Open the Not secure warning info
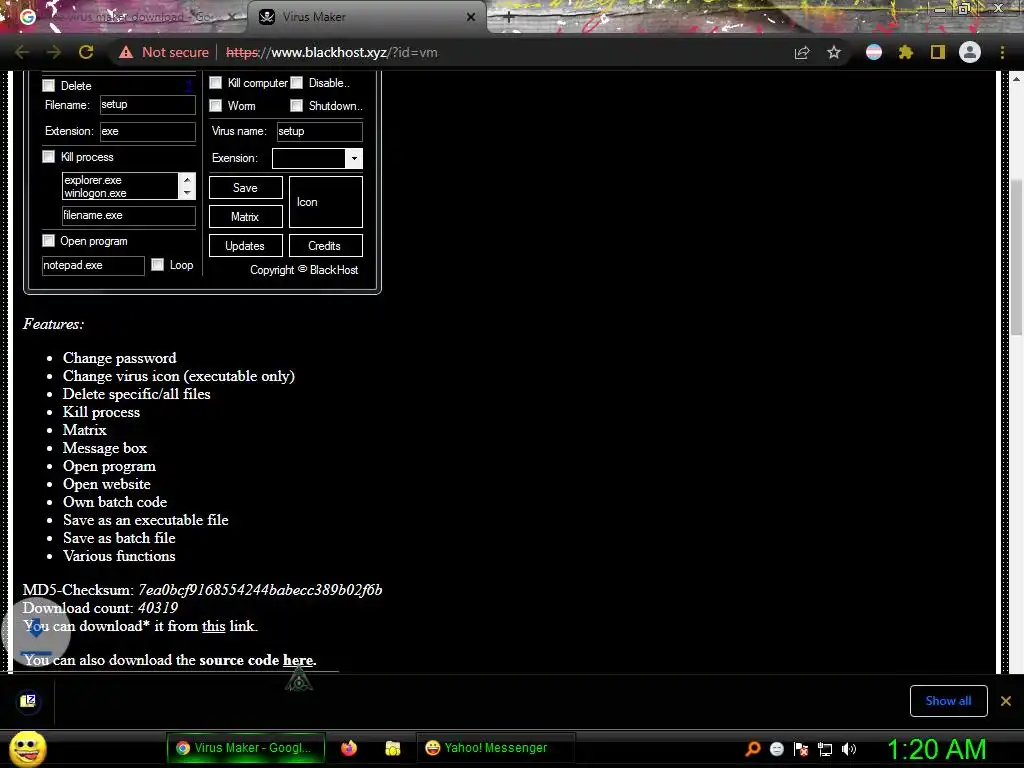The width and height of the screenshot is (1024, 768). [163, 52]
